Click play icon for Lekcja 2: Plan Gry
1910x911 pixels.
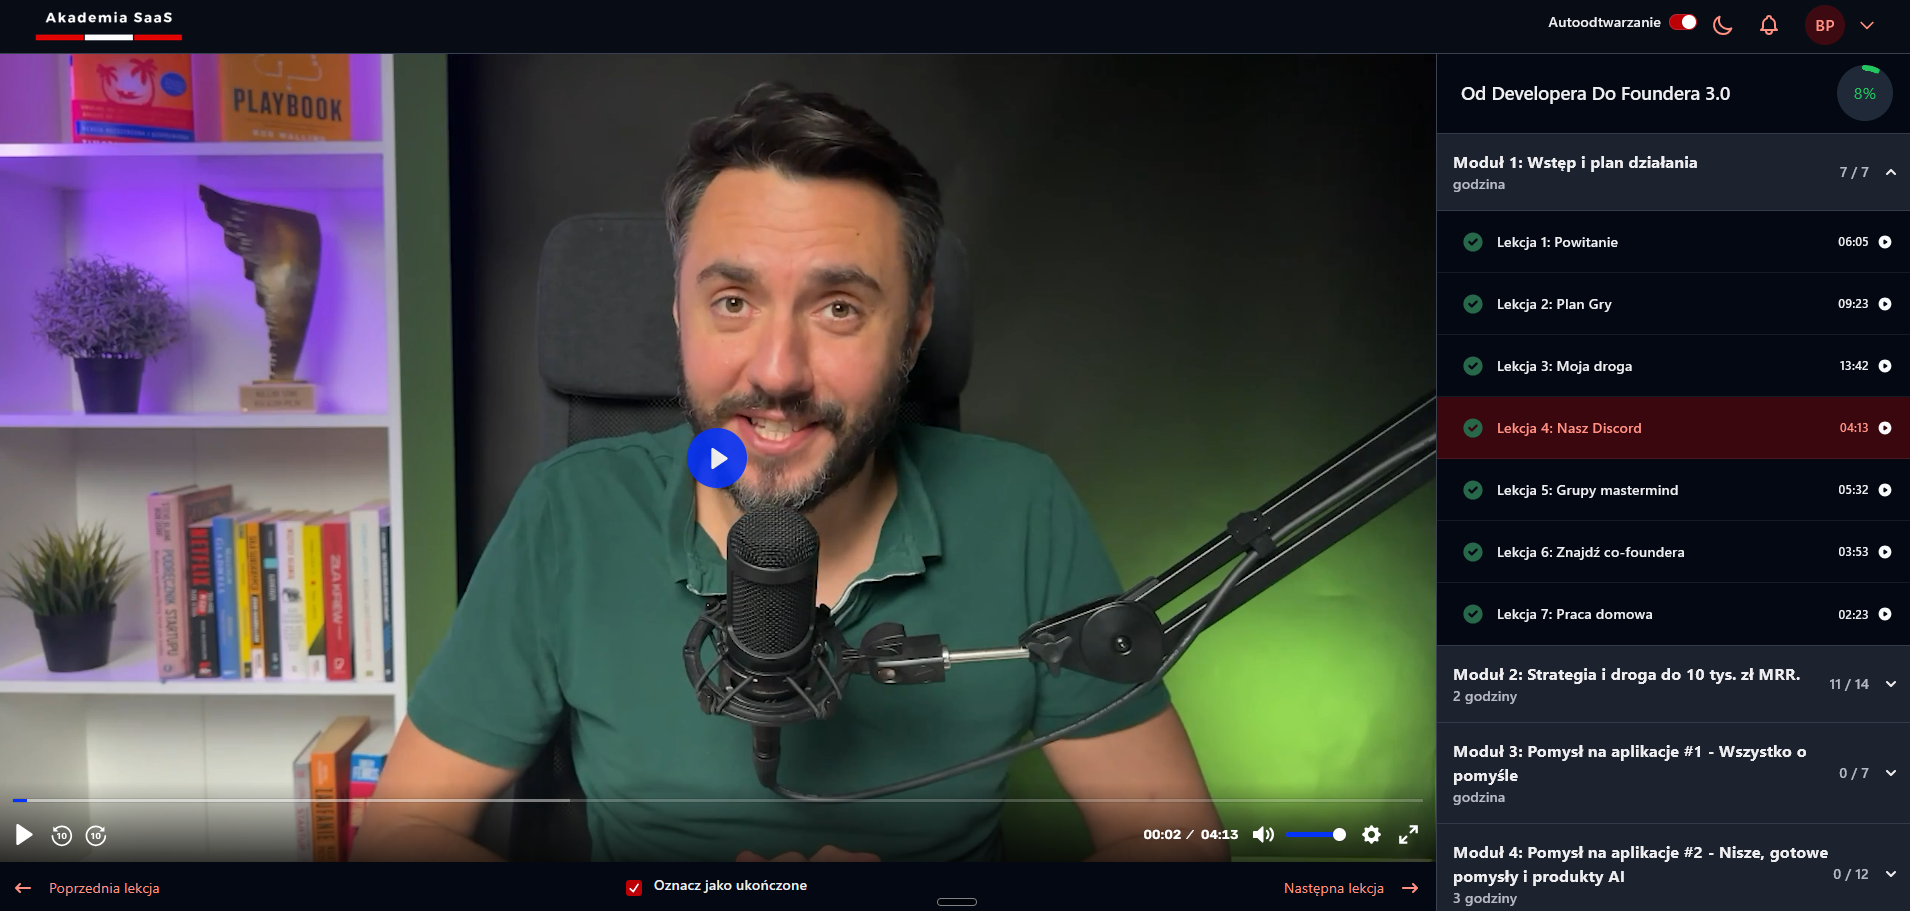click(x=1885, y=304)
